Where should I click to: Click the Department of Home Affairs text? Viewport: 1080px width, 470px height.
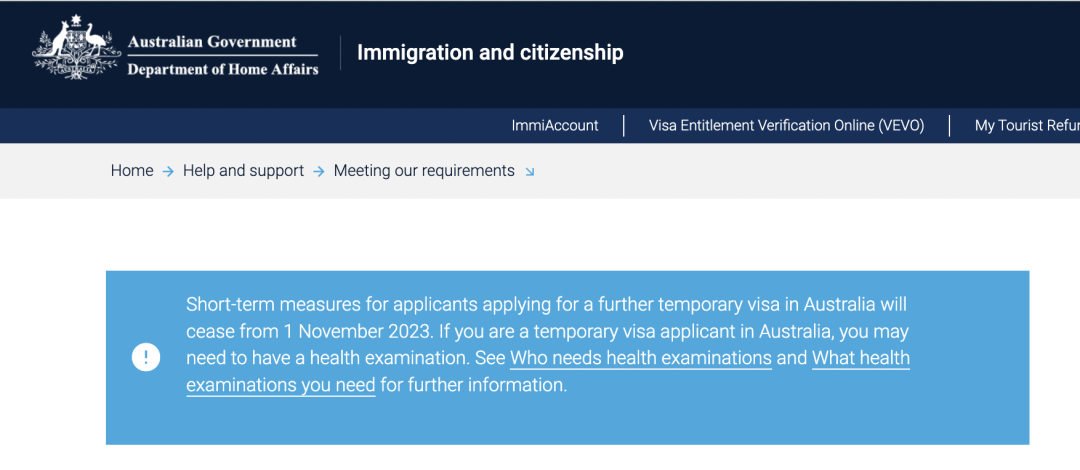(x=223, y=69)
